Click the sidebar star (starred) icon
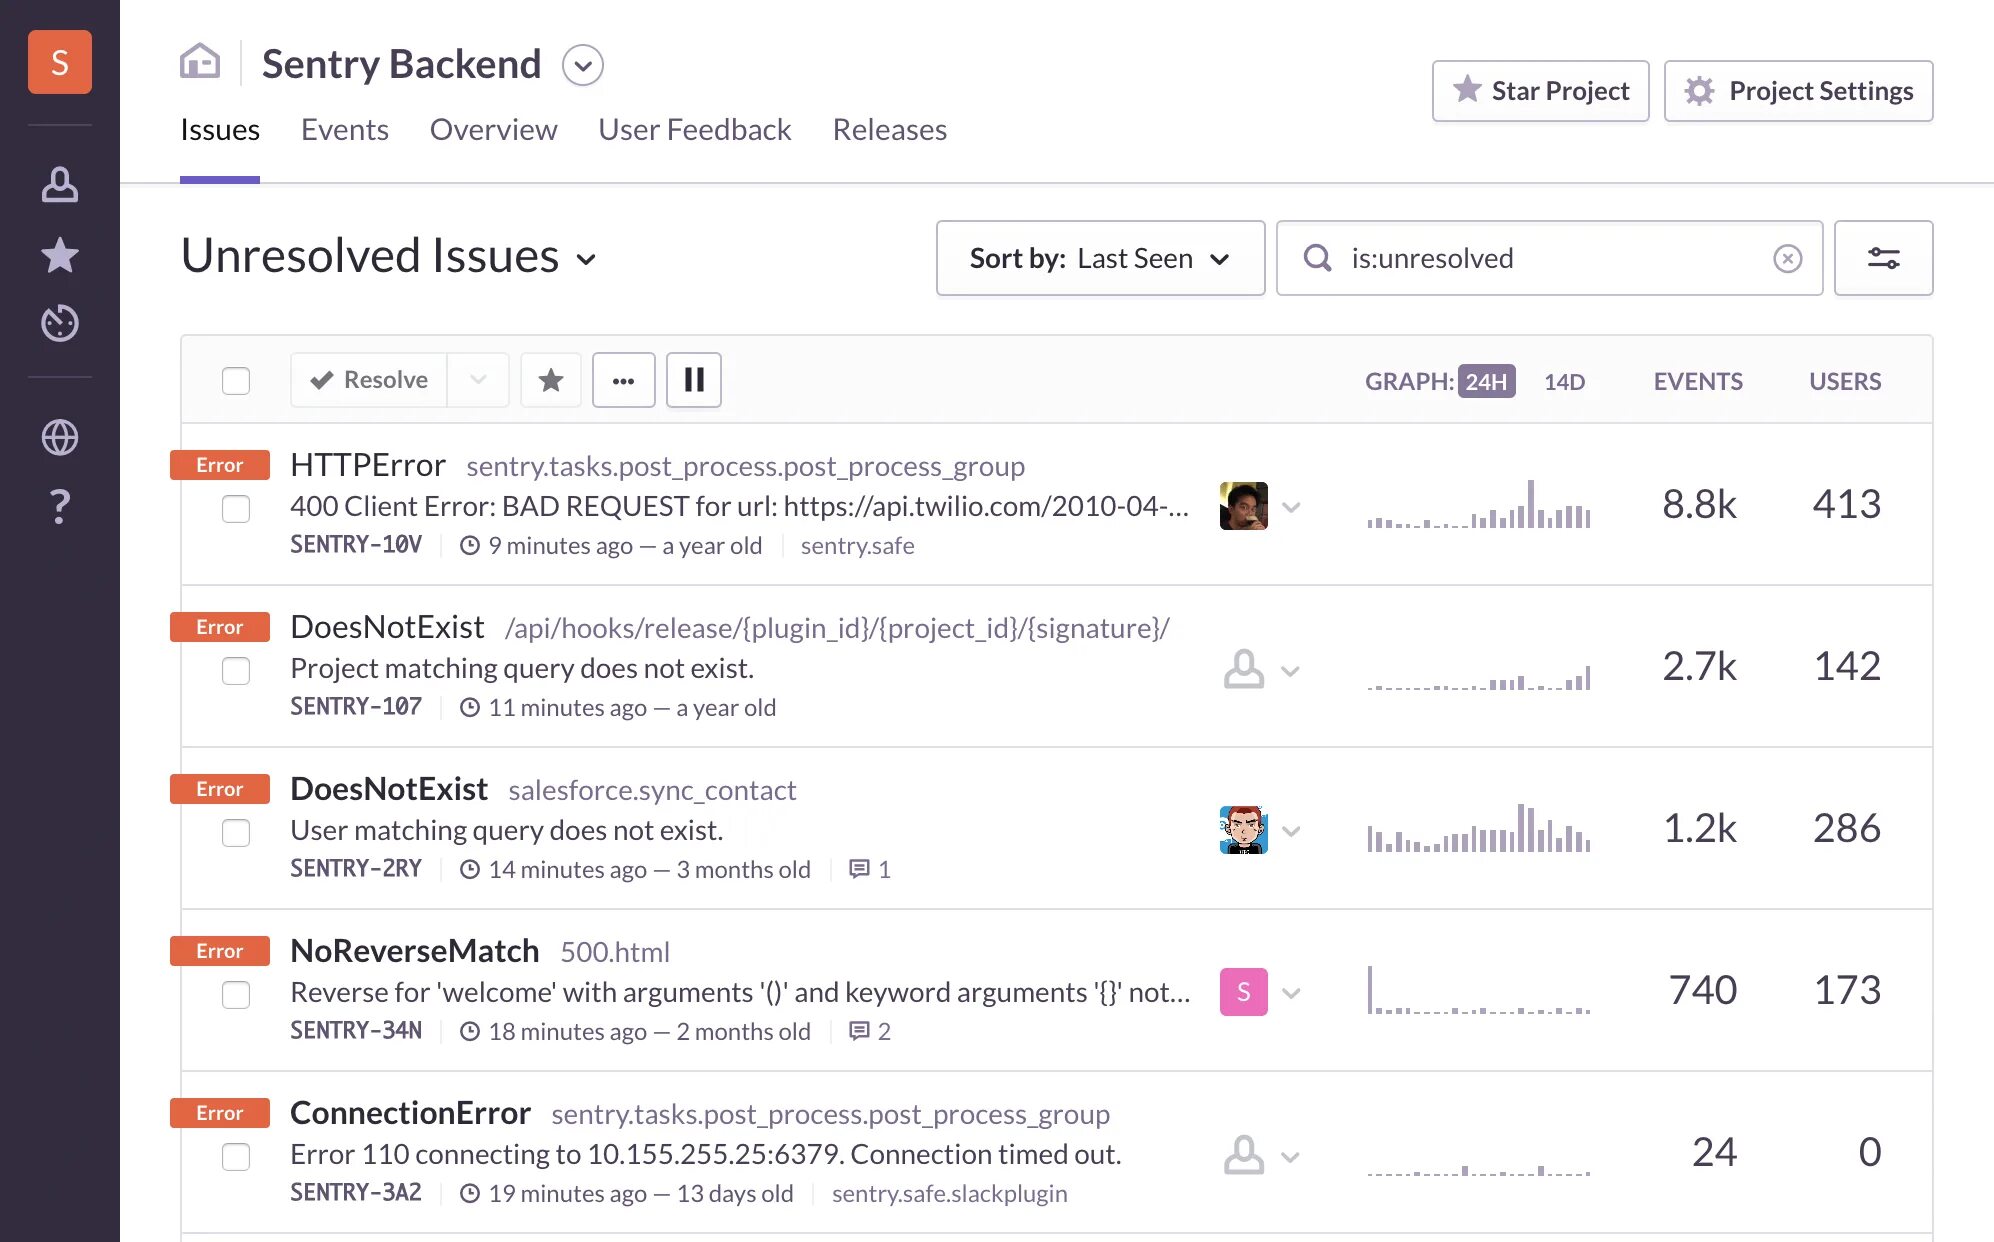 click(60, 255)
